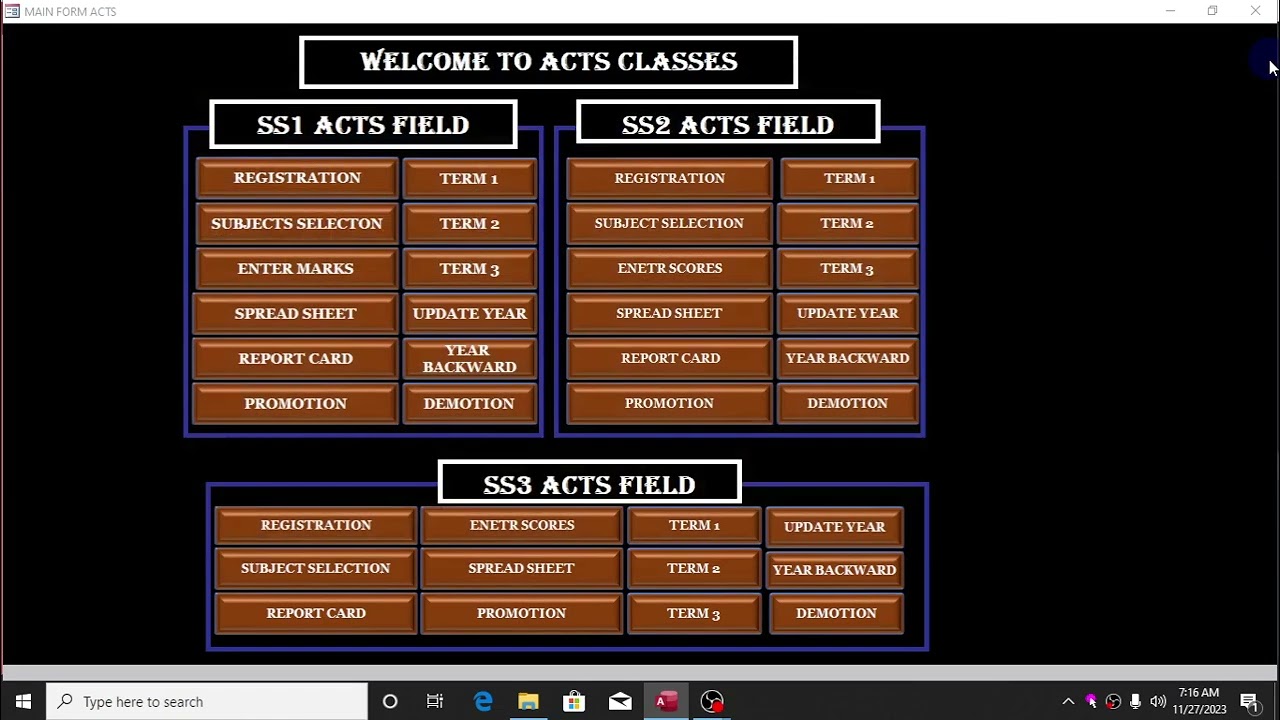This screenshot has width=1280, height=720.
Task: Select SS3 TERM 1 button
Action: click(x=694, y=525)
